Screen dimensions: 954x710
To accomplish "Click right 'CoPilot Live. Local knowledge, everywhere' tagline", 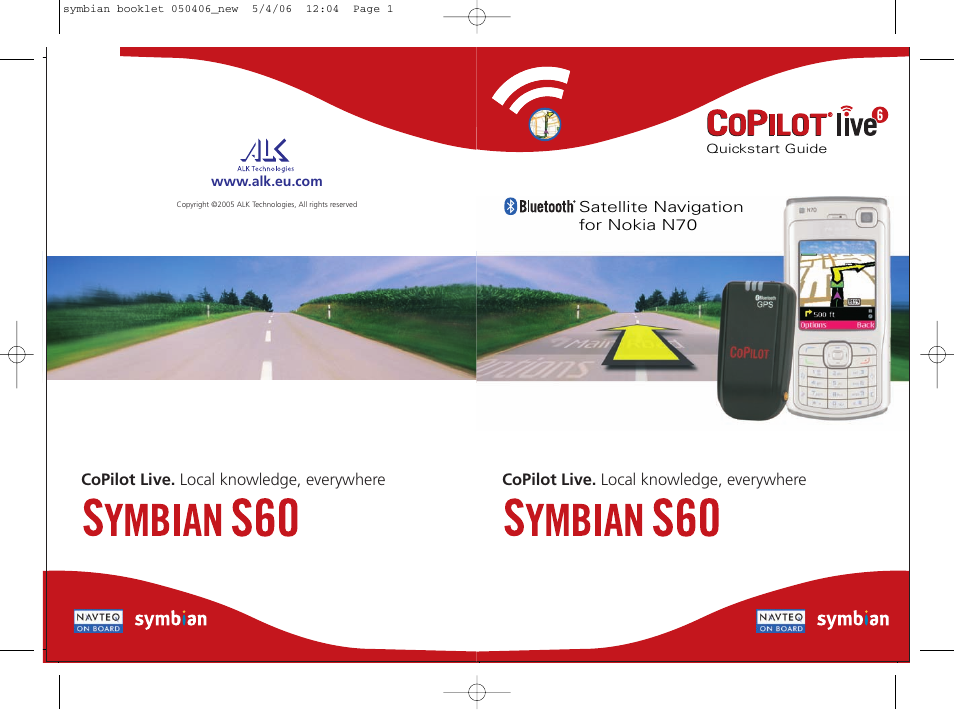I will [x=654, y=479].
